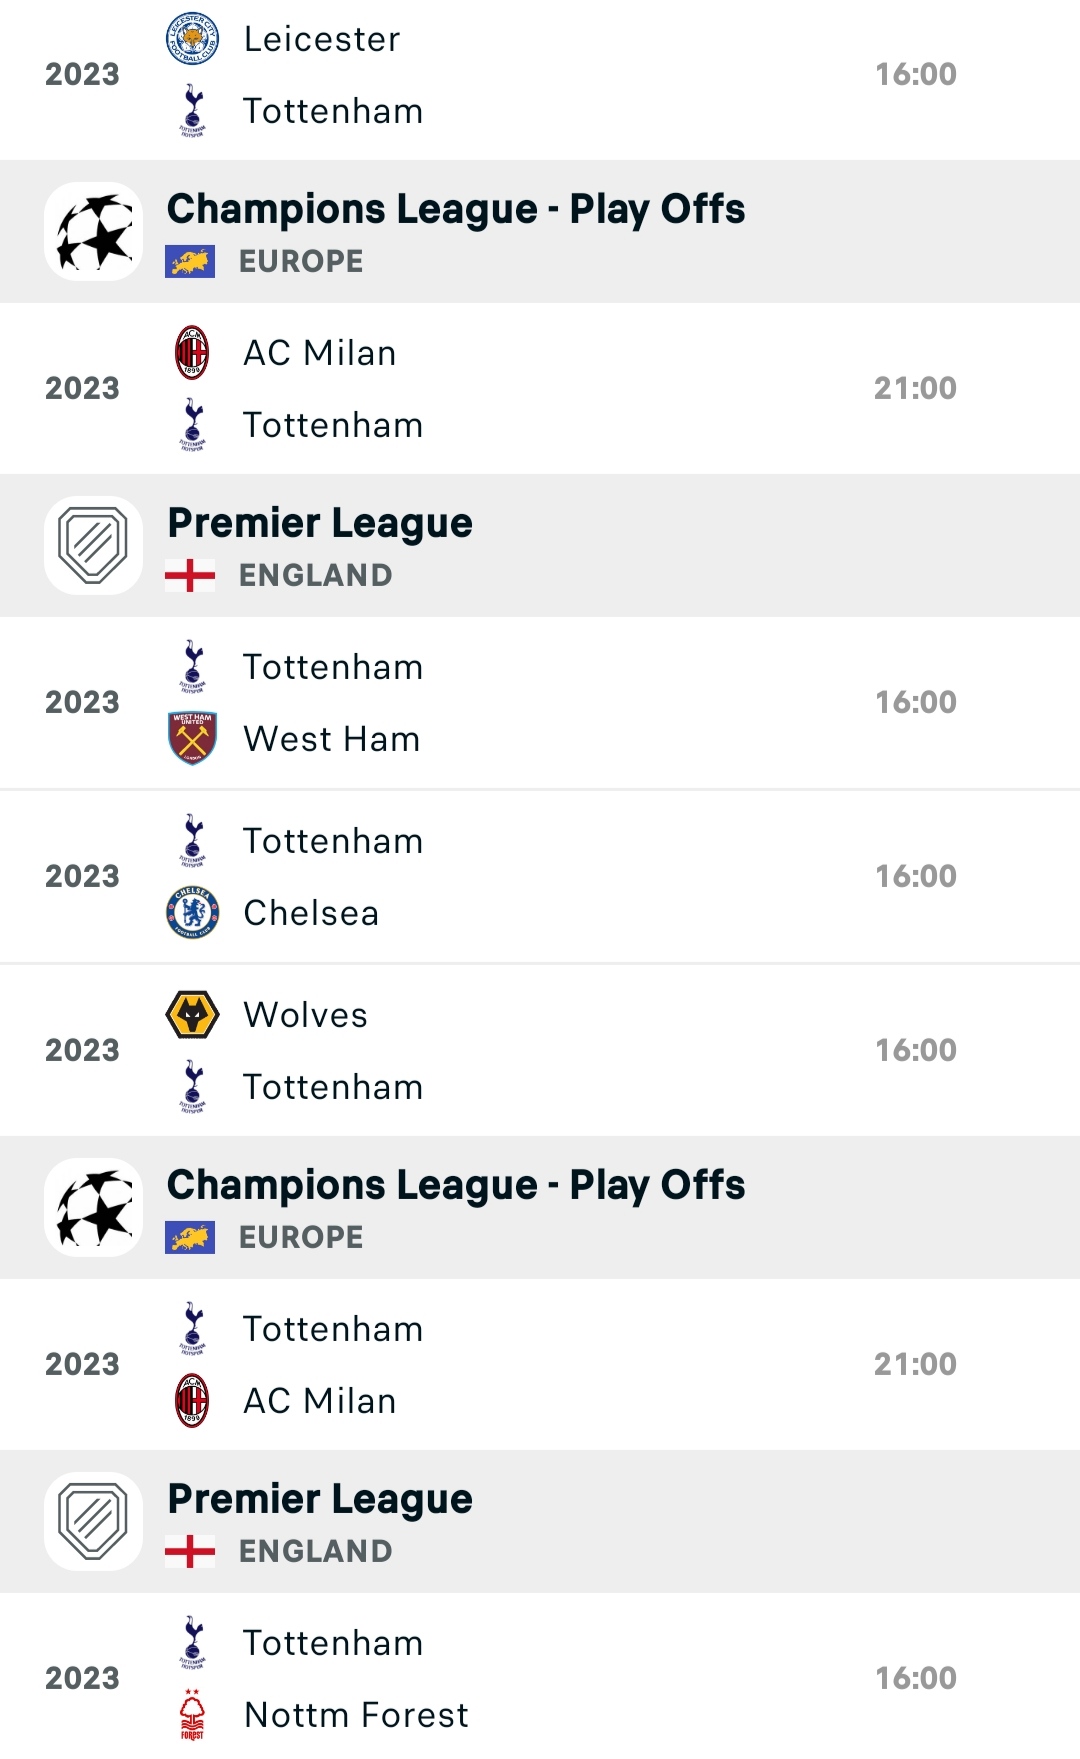The image size is (1080, 1759).
Task: Select the Wolves team name
Action: click(305, 1015)
